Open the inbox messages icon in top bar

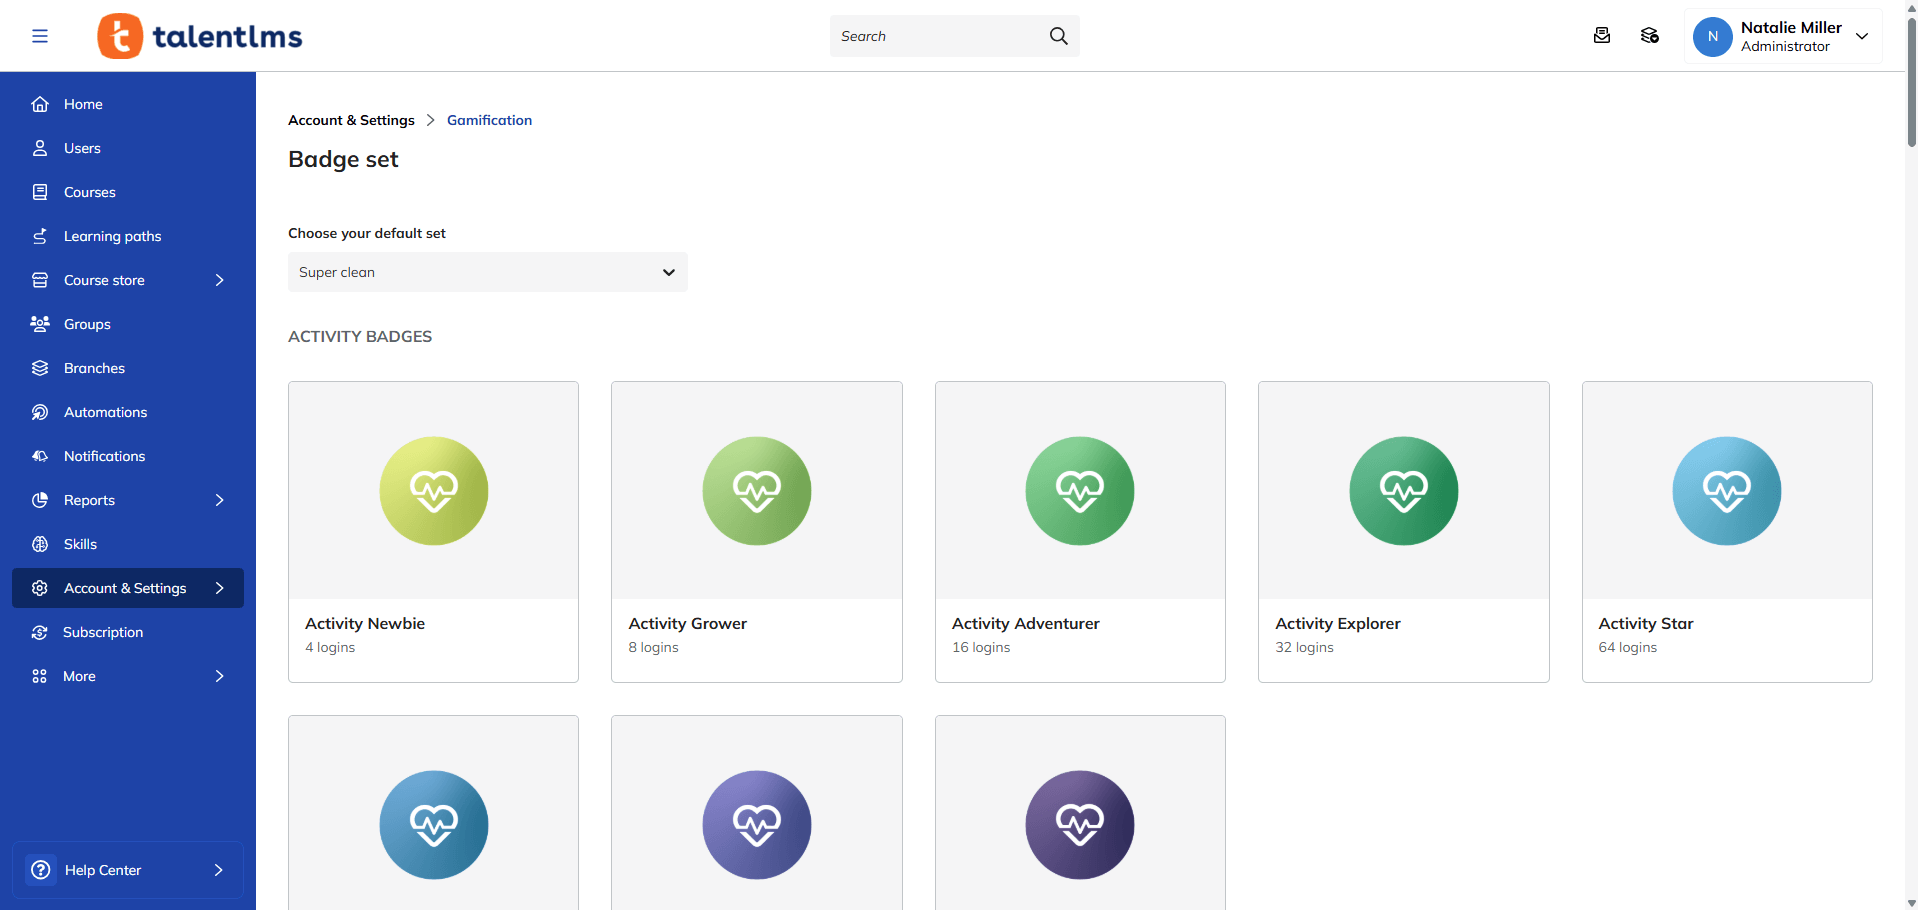(1601, 35)
